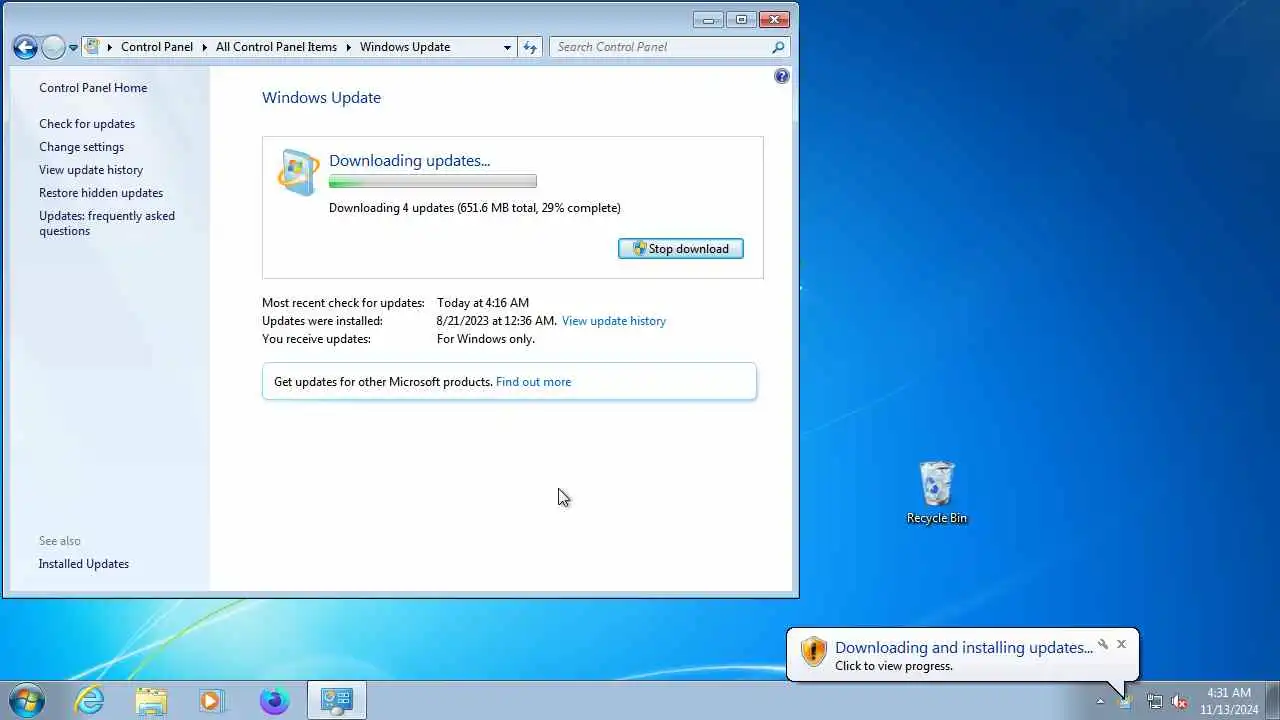1280x720 pixels.
Task: Open the Find out more link
Action: (x=534, y=382)
